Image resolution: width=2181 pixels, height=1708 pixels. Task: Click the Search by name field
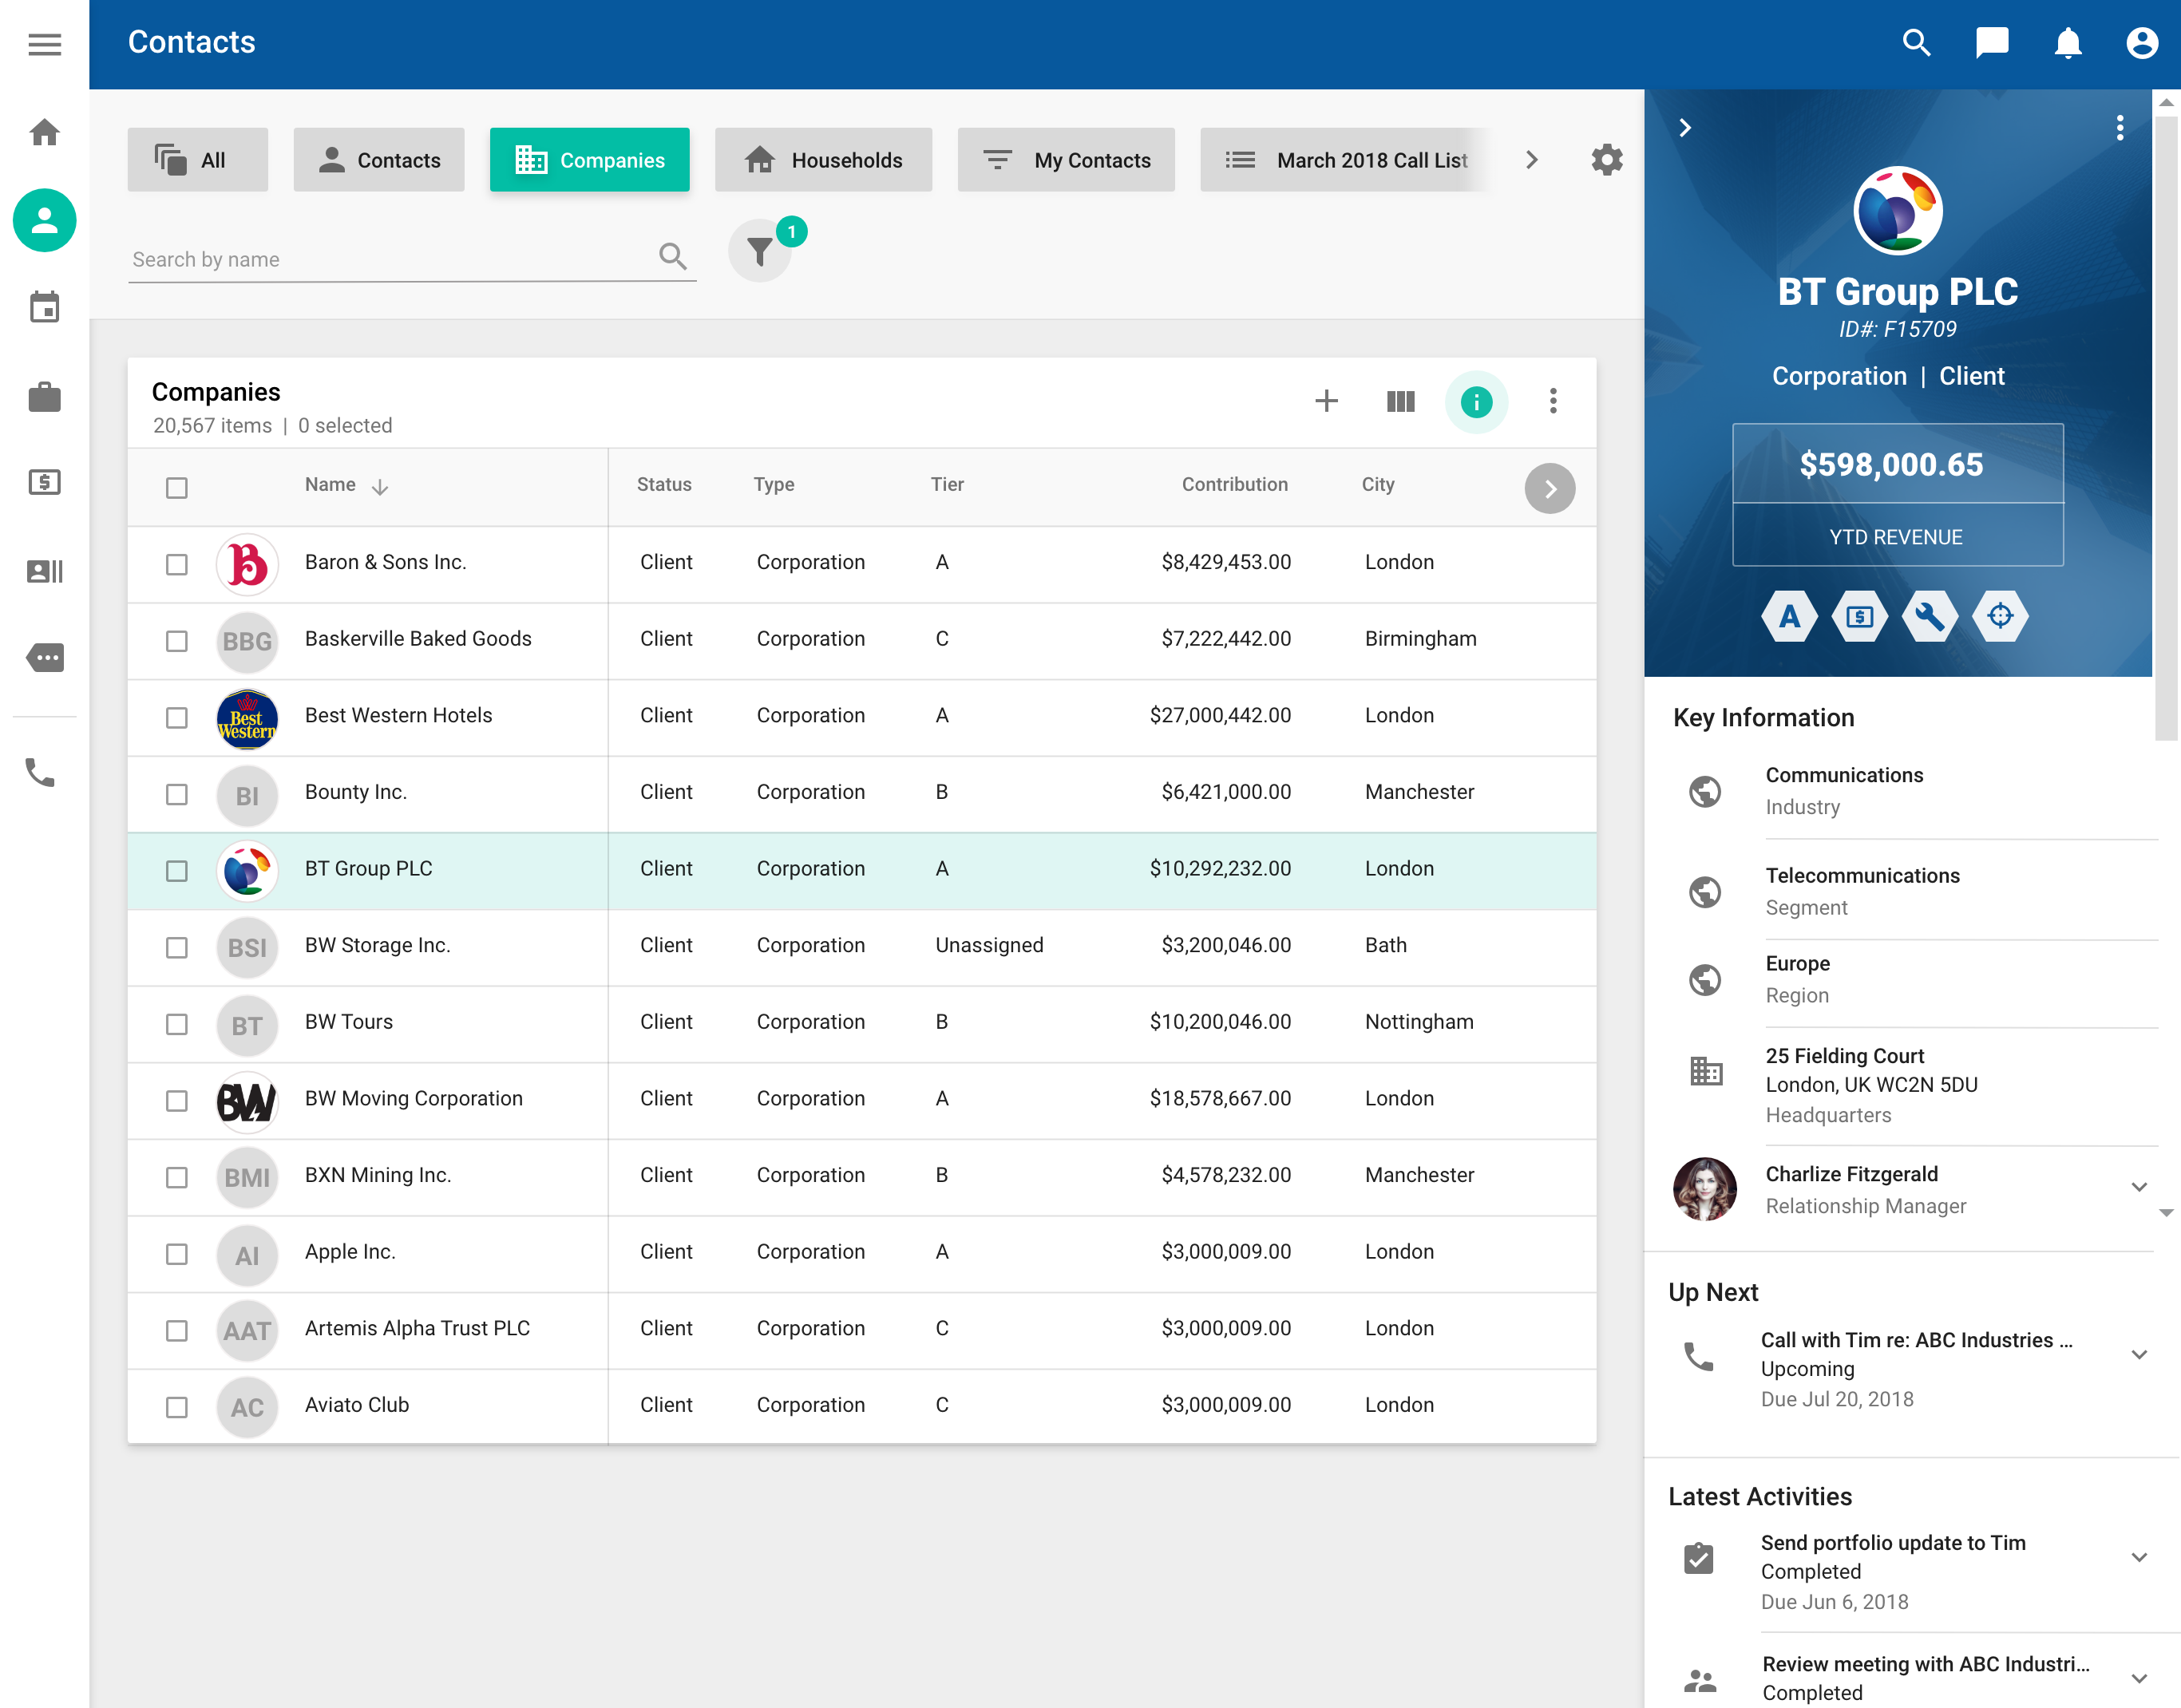(x=390, y=259)
